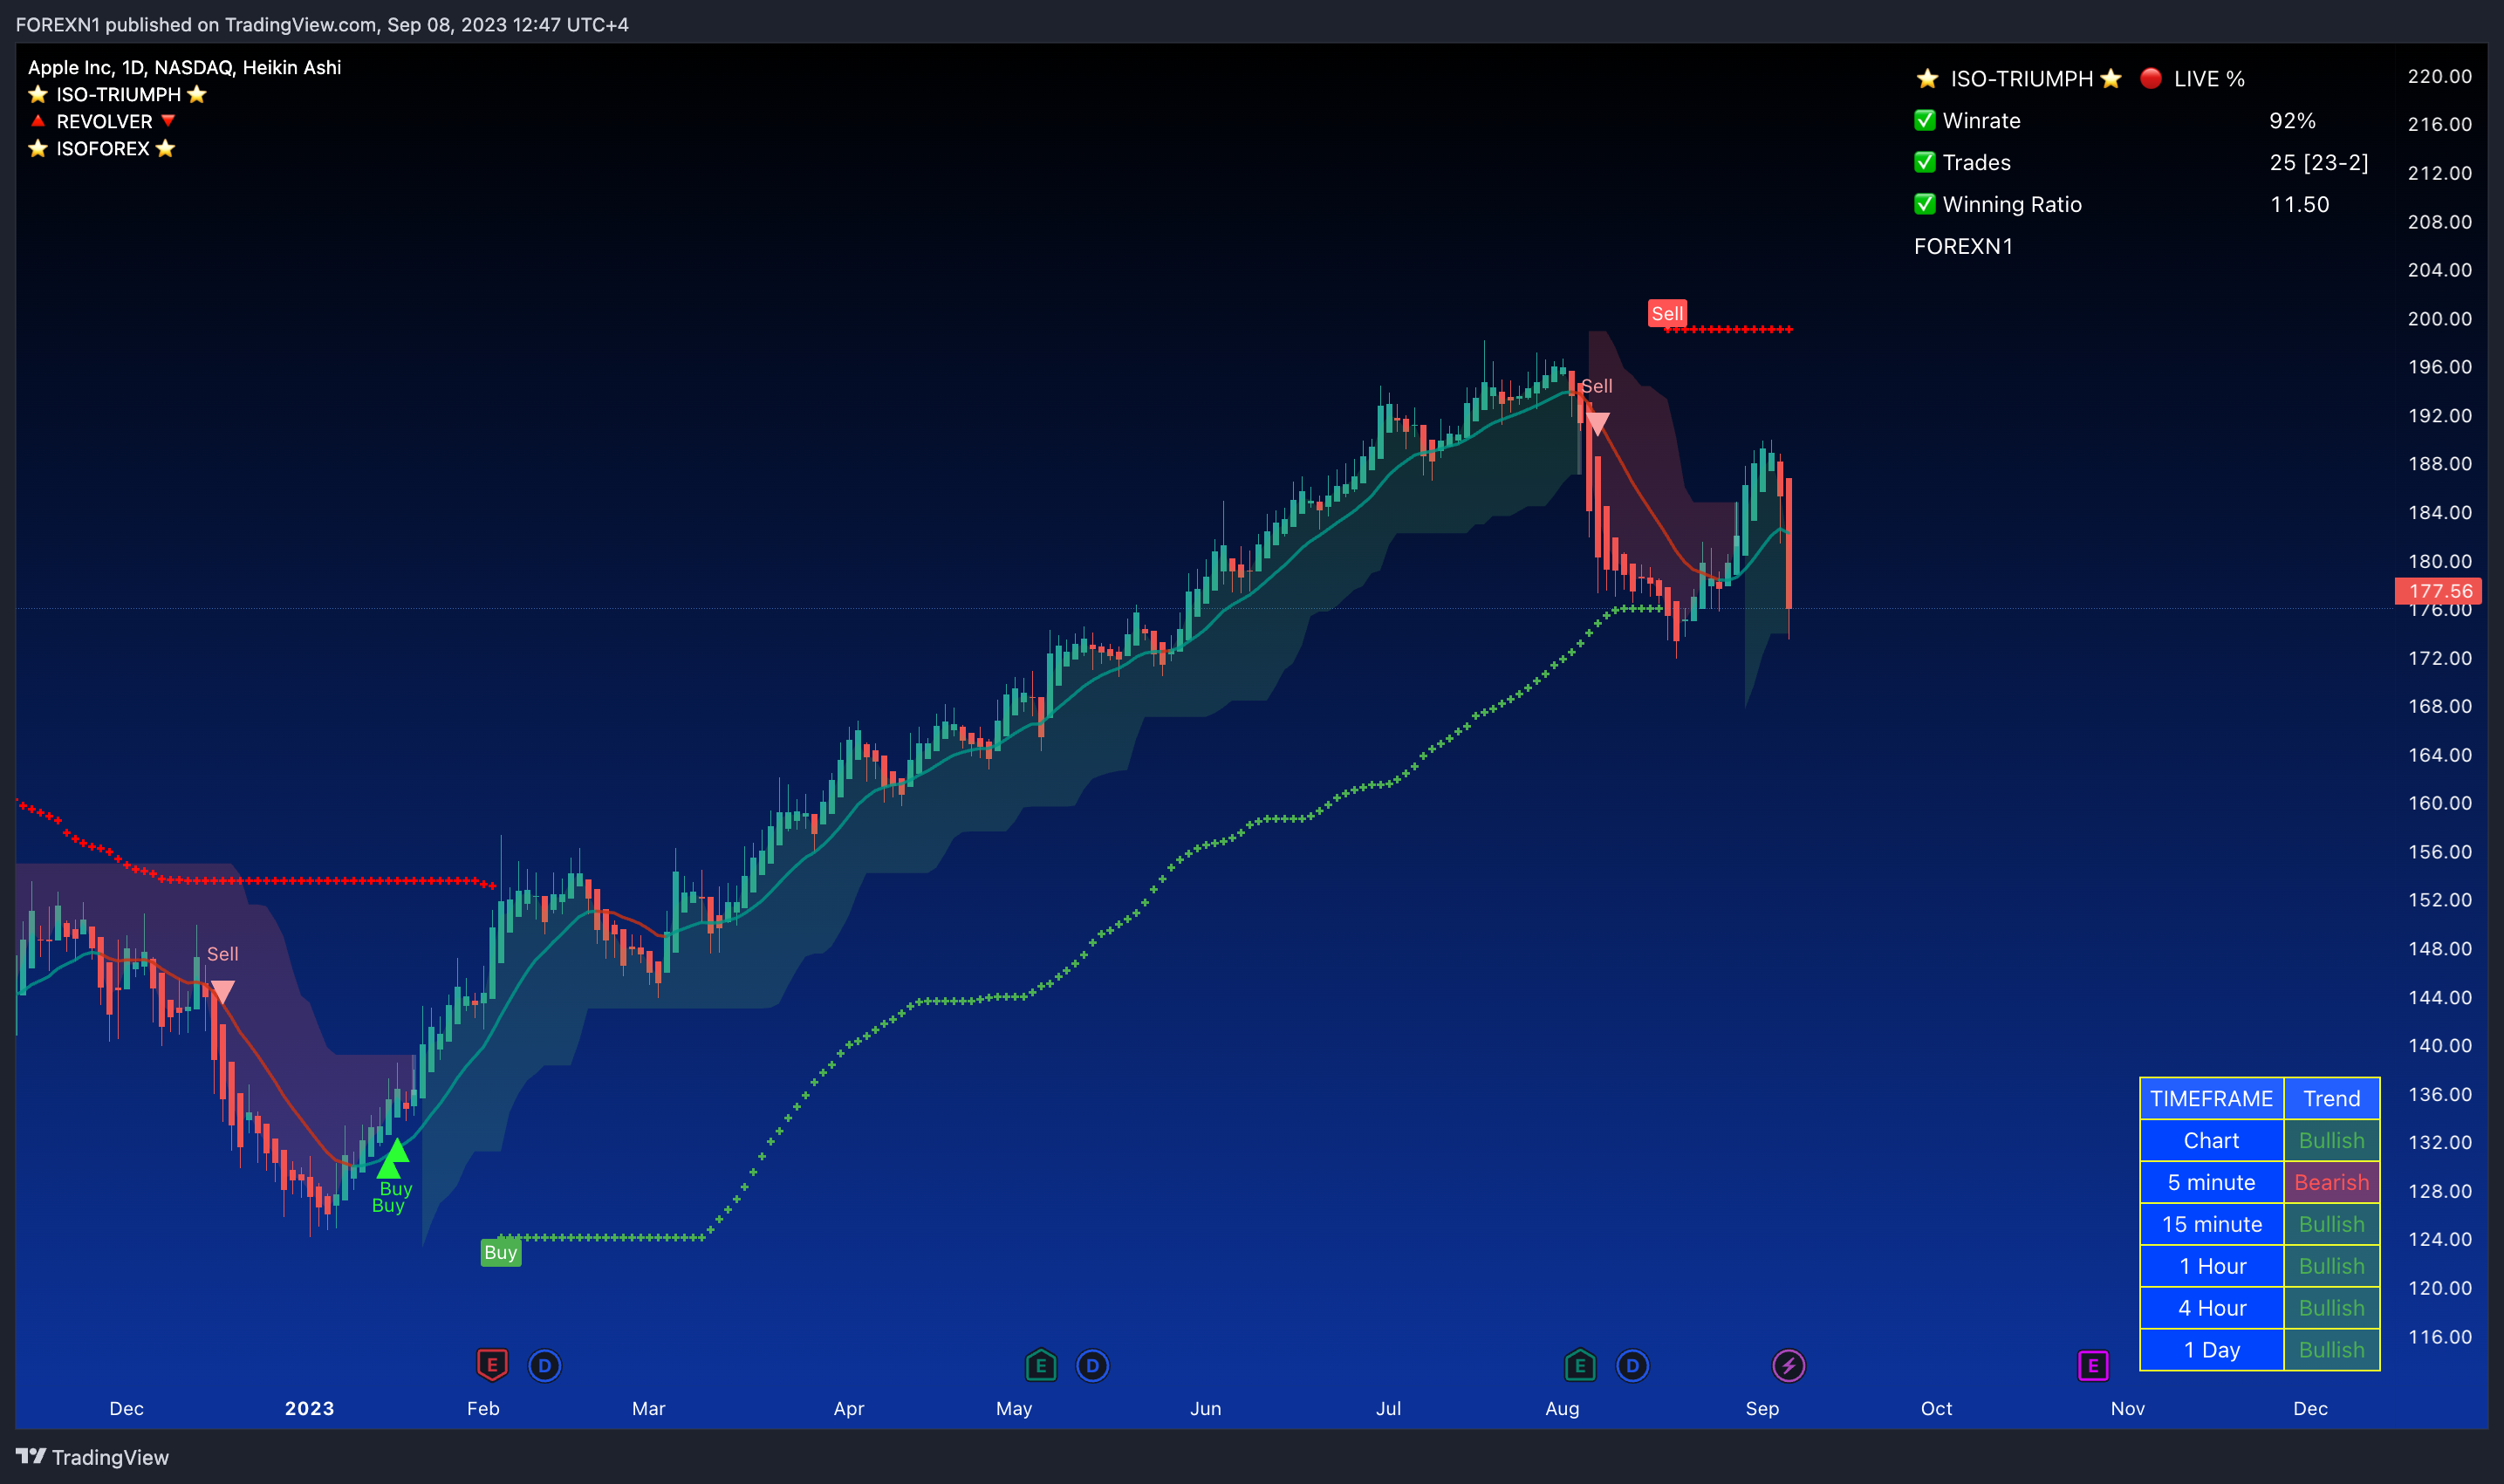Click the pink Sell triangle in December
Screen dimensions: 2504x1484
[x=222, y=991]
